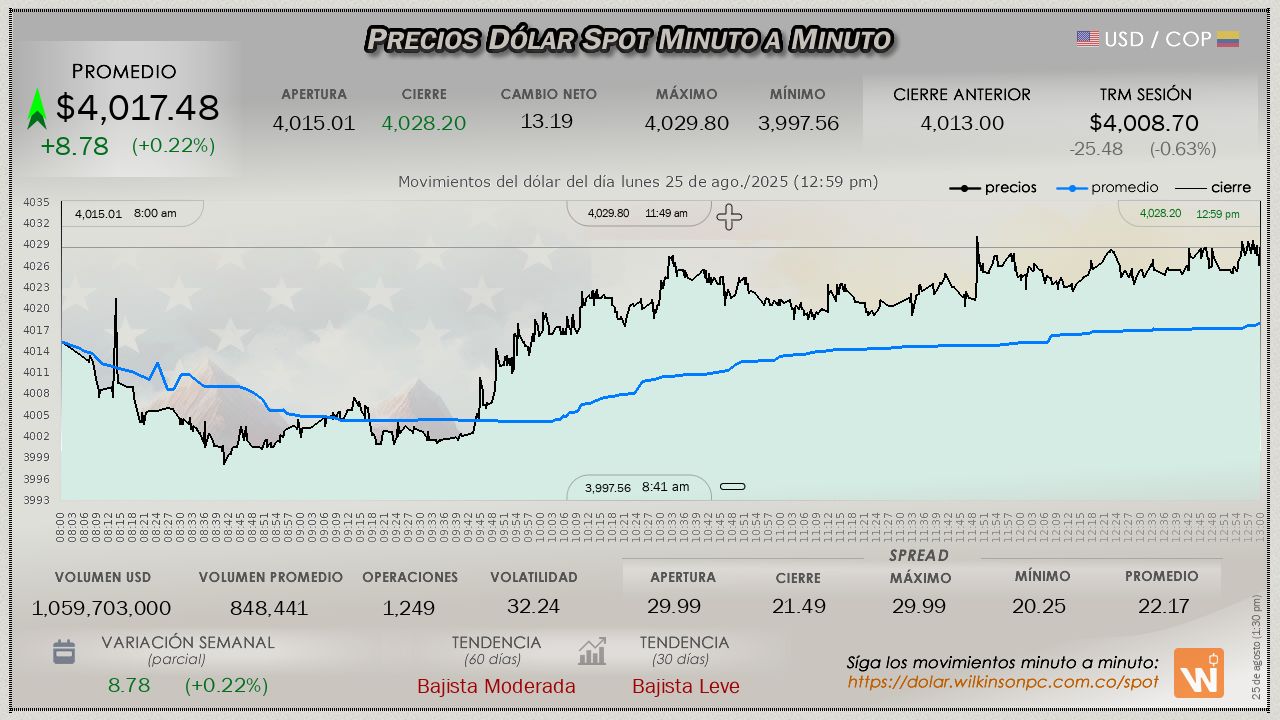Click the minus icon beside the minimum price label
The height and width of the screenshot is (720, 1280).
(x=733, y=487)
